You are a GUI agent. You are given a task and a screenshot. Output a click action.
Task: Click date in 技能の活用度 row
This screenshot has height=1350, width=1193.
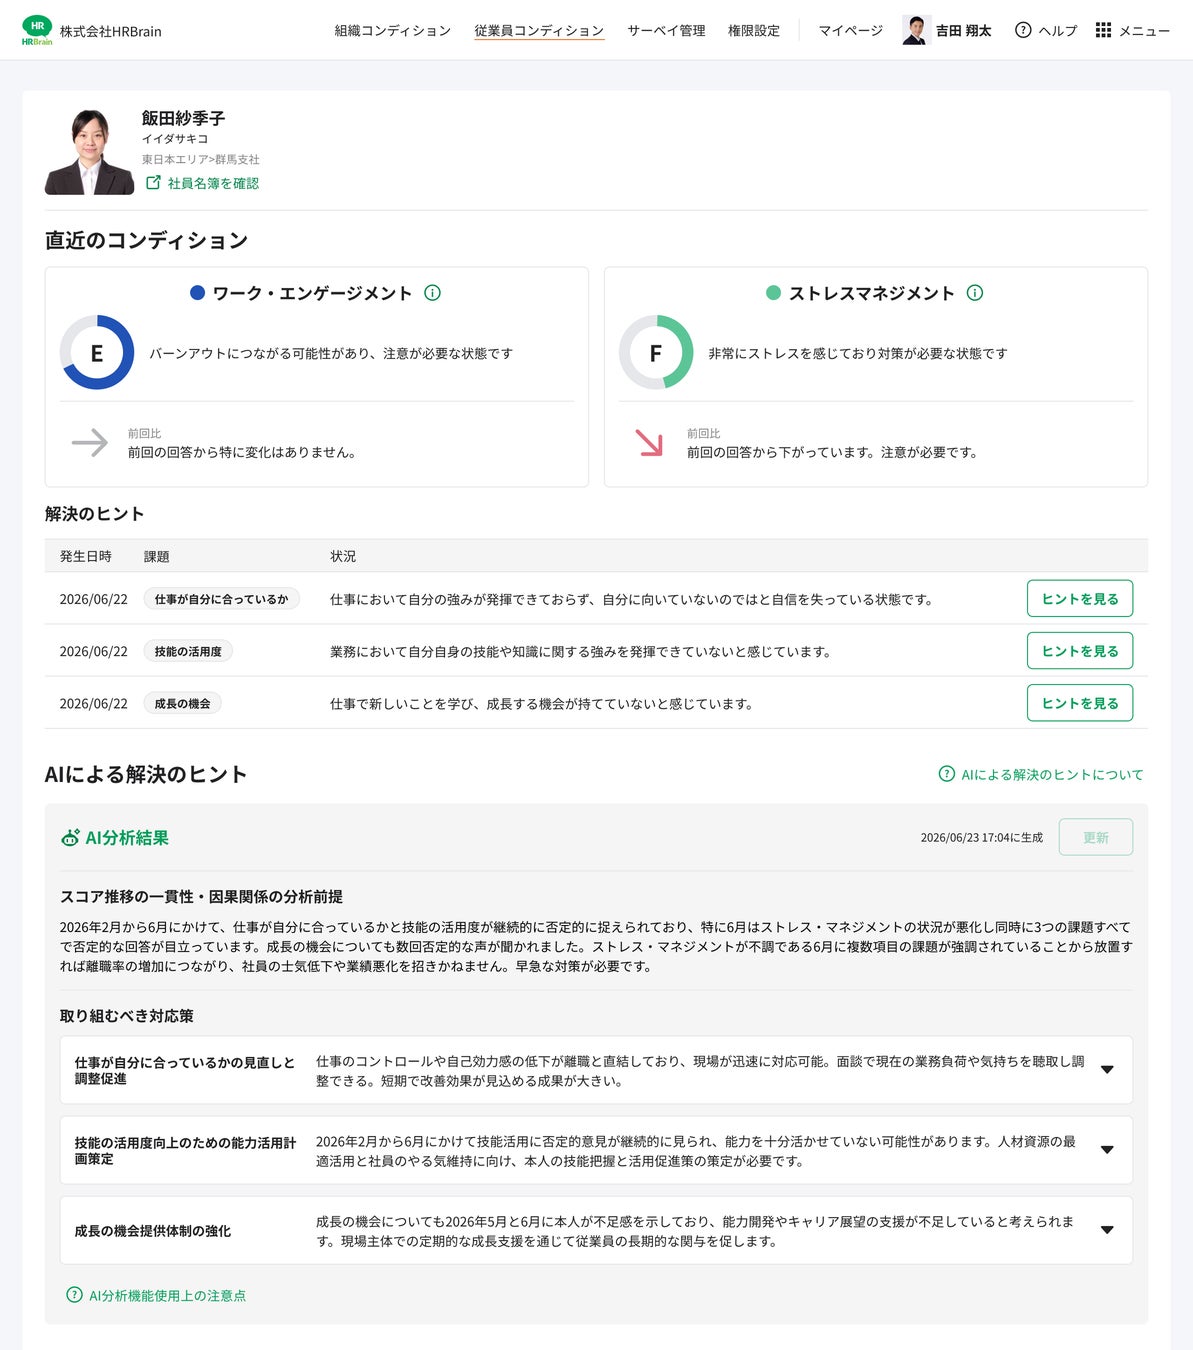pyautogui.click(x=93, y=651)
